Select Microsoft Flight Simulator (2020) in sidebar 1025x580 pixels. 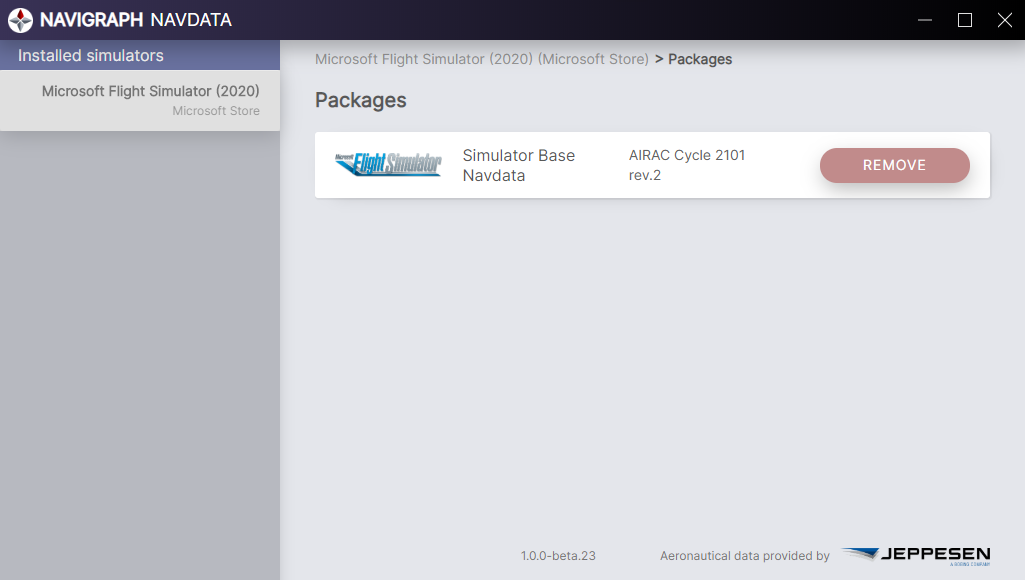click(150, 91)
